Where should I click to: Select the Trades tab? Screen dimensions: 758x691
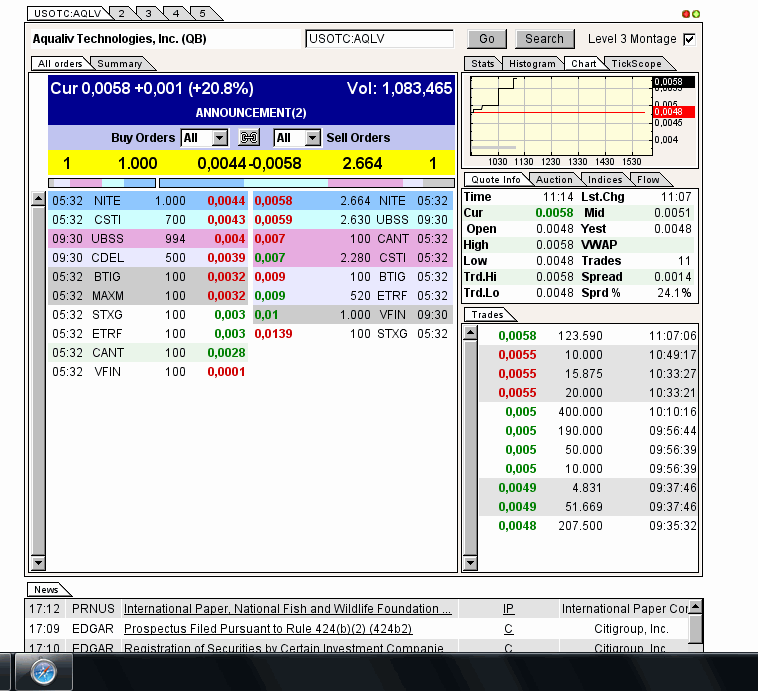point(487,315)
